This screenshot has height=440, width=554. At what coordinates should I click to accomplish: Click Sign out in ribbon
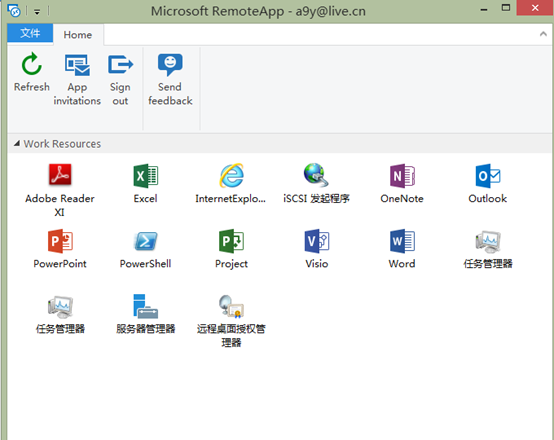[120, 80]
